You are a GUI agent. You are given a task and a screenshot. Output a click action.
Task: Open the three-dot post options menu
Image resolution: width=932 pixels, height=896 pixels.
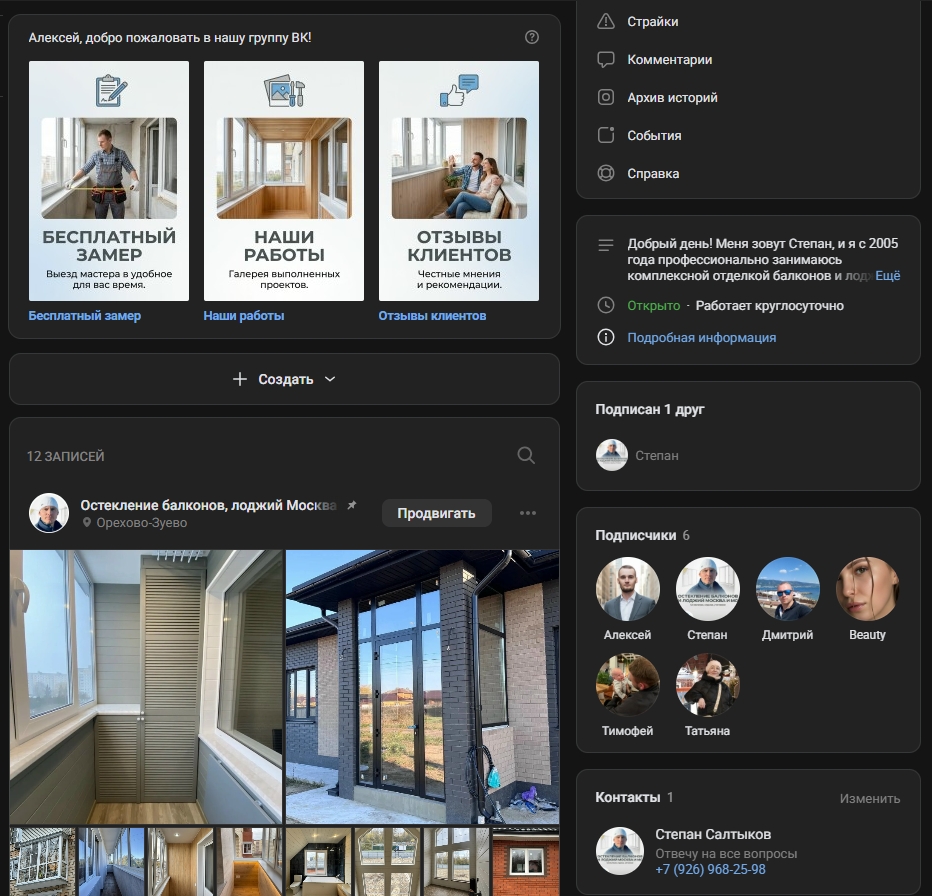tap(528, 513)
